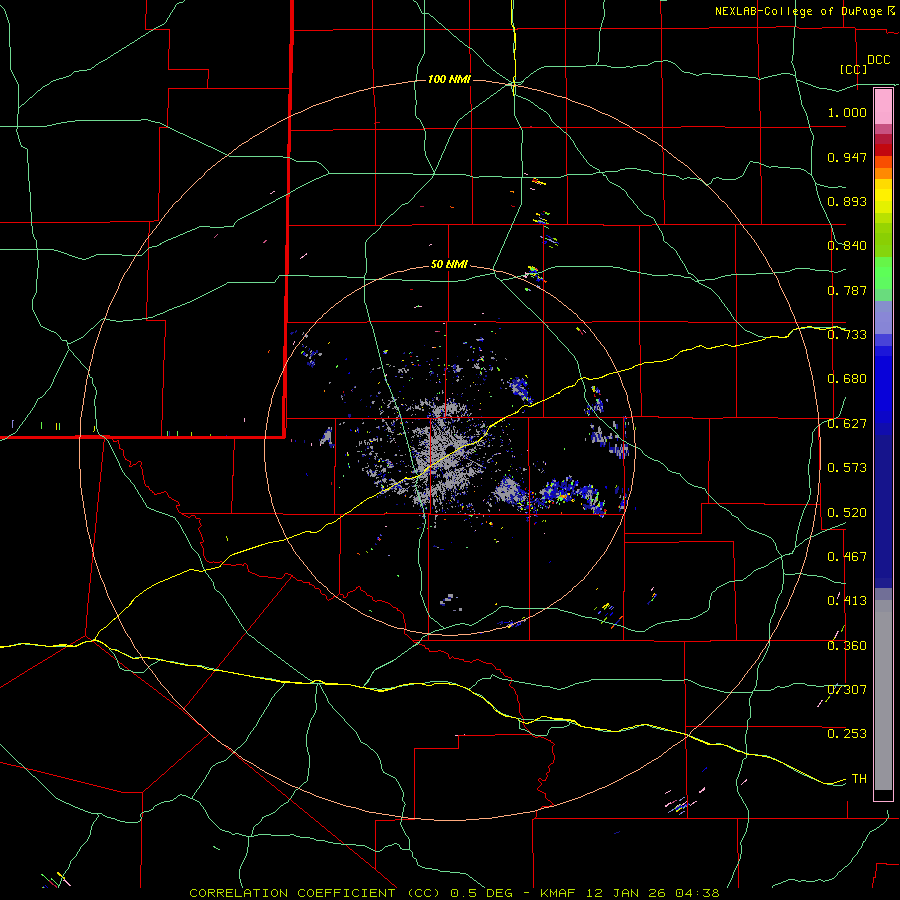Image resolution: width=900 pixels, height=900 pixels.
Task: Select the 0.947 value on the color scale
Action: [847, 157]
